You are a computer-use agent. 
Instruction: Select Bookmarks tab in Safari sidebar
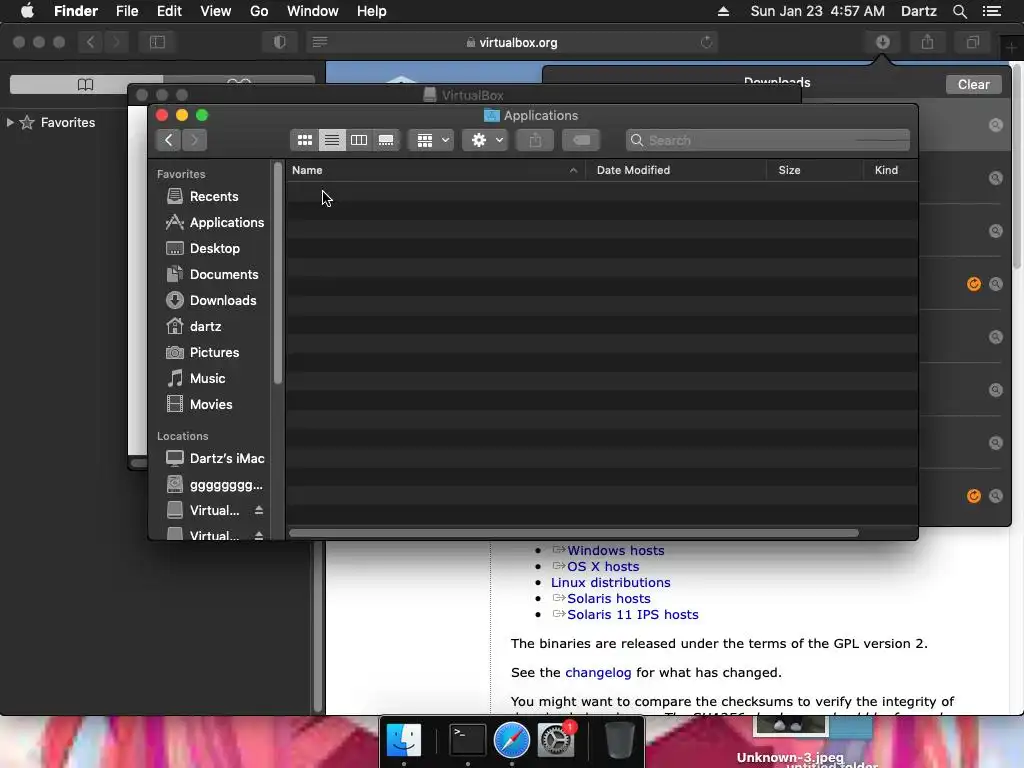tap(86, 85)
